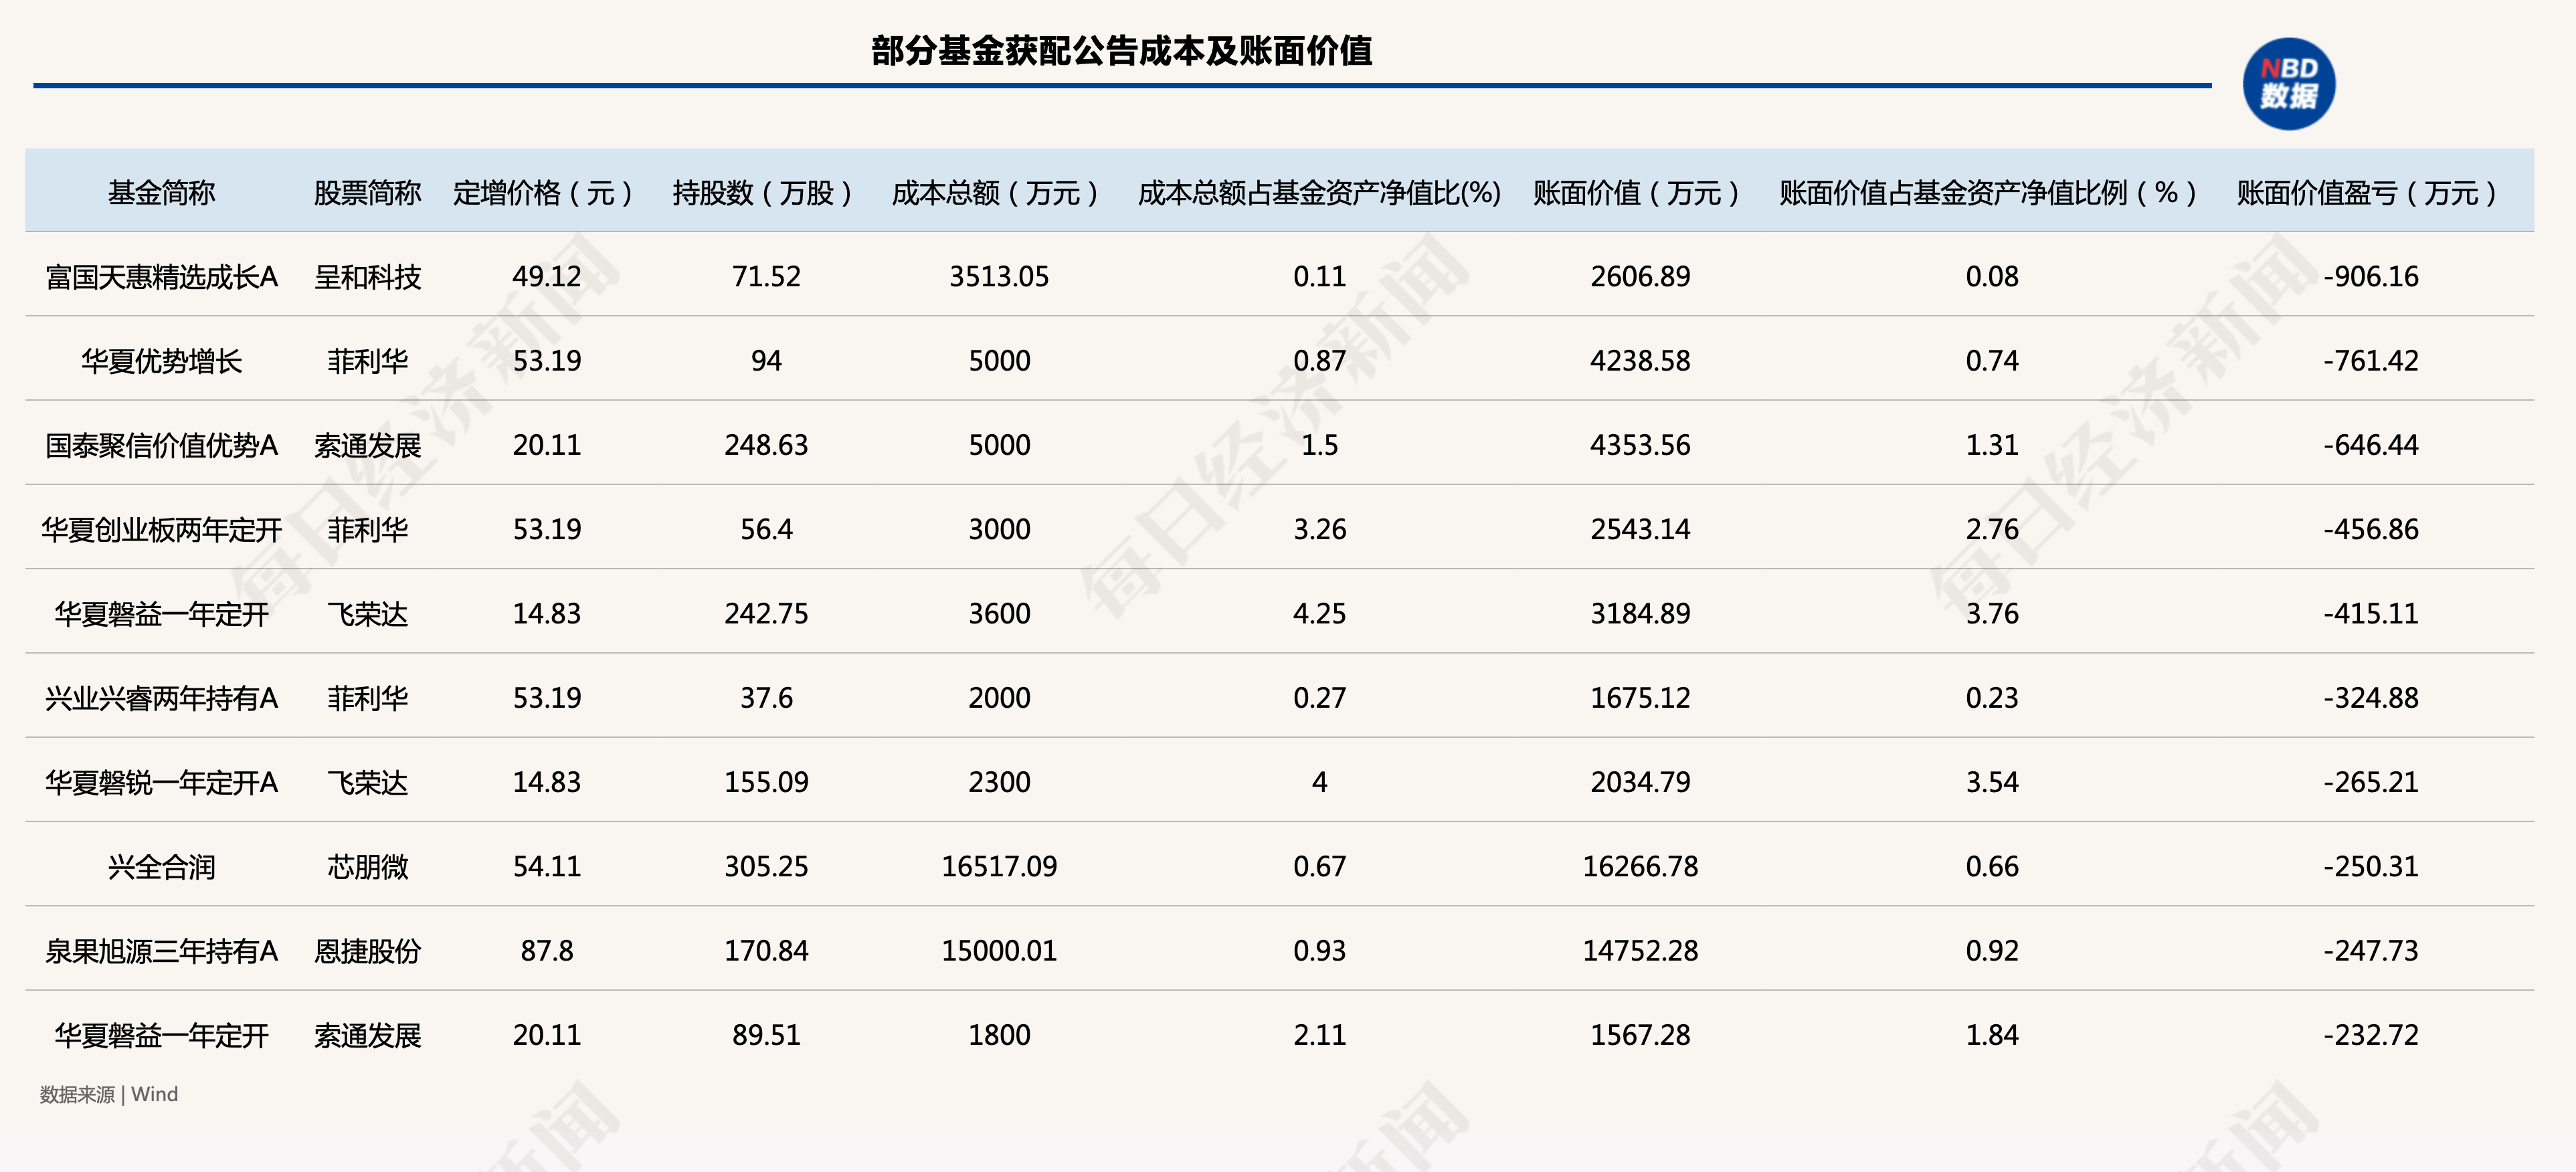
Task: Click the 华夏优势增长 fund name
Action: [x=161, y=361]
